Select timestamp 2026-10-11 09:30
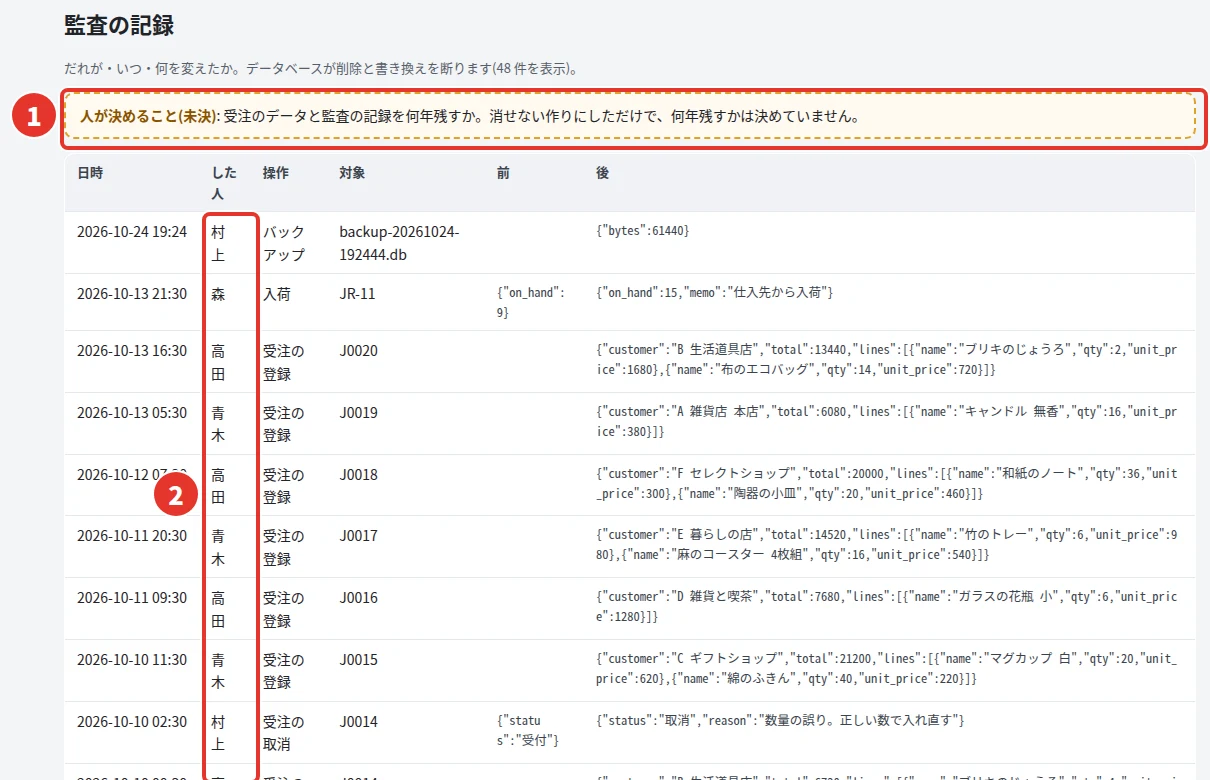 coord(132,598)
